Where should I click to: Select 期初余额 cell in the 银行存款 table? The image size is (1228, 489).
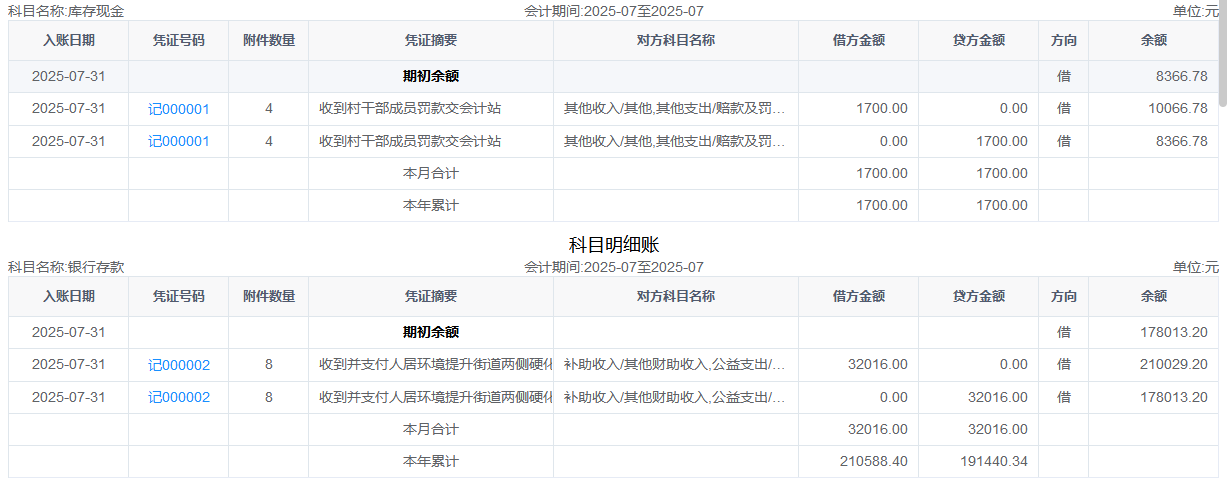430,333
